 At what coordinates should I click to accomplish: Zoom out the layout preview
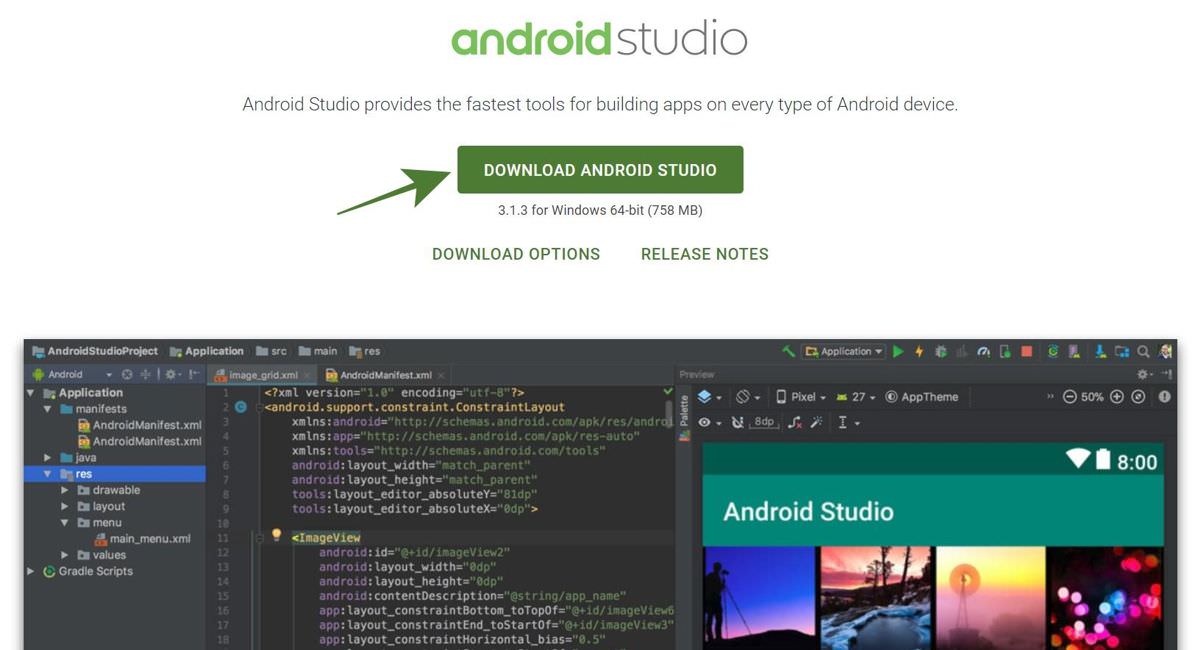1070,397
